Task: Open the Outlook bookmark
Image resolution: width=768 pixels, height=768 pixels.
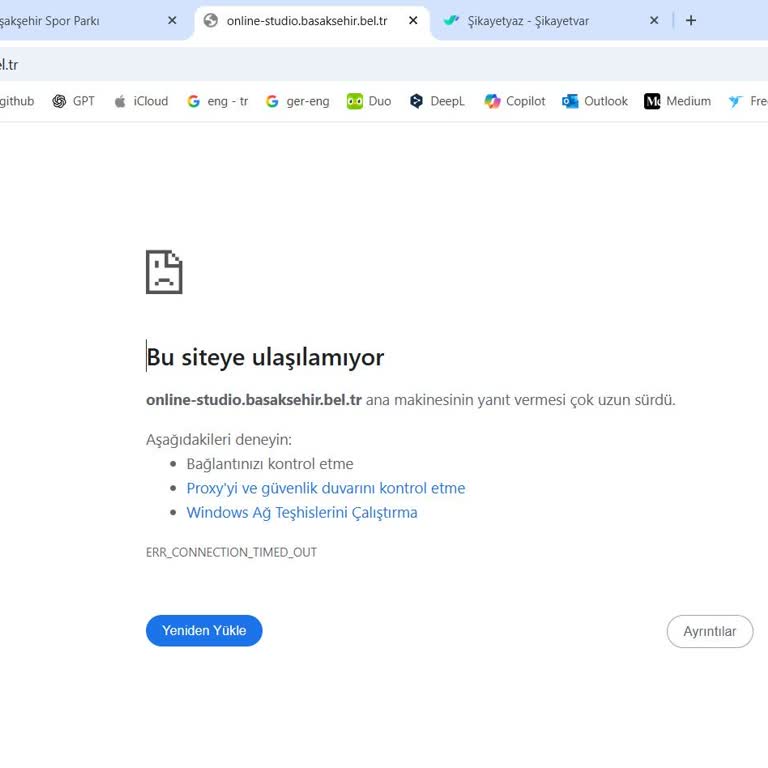Action: 595,101
